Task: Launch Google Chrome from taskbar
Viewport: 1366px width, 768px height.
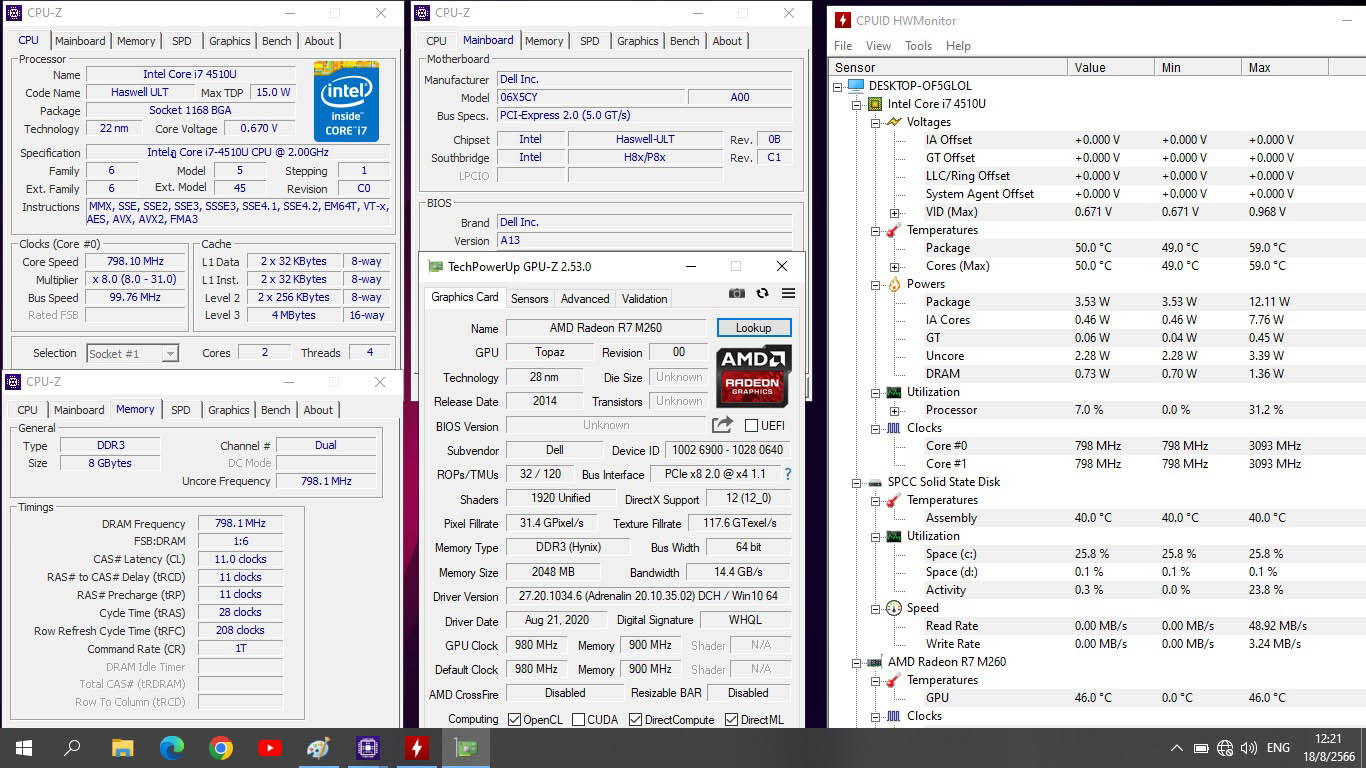Action: click(221, 748)
